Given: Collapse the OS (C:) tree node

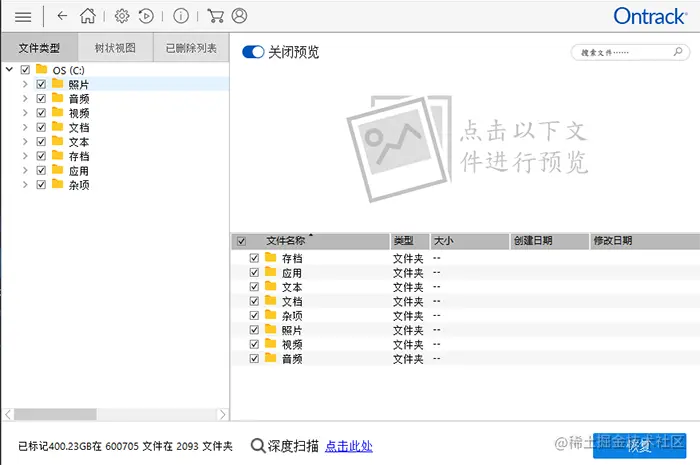Looking at the screenshot, I should coord(9,69).
